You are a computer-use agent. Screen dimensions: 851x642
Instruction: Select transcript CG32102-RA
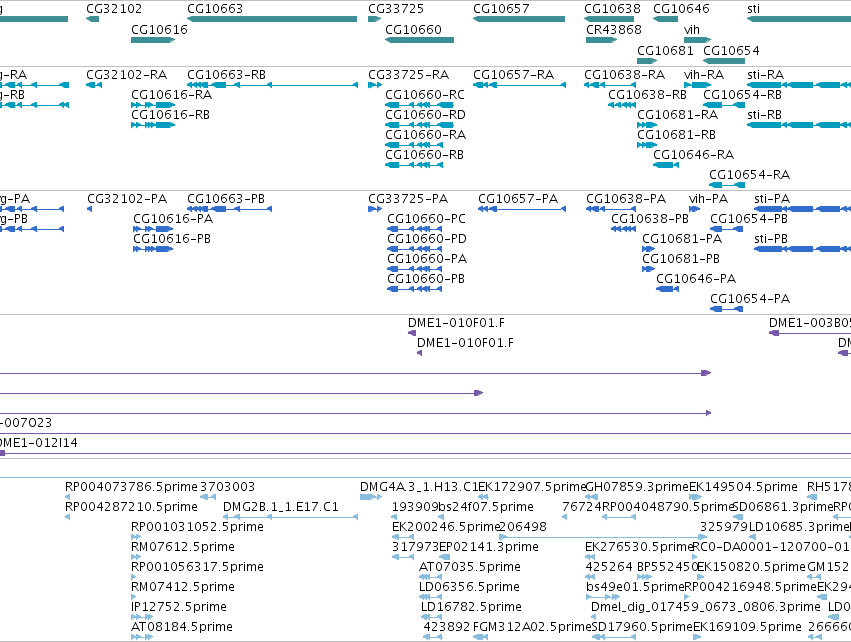coord(126,74)
